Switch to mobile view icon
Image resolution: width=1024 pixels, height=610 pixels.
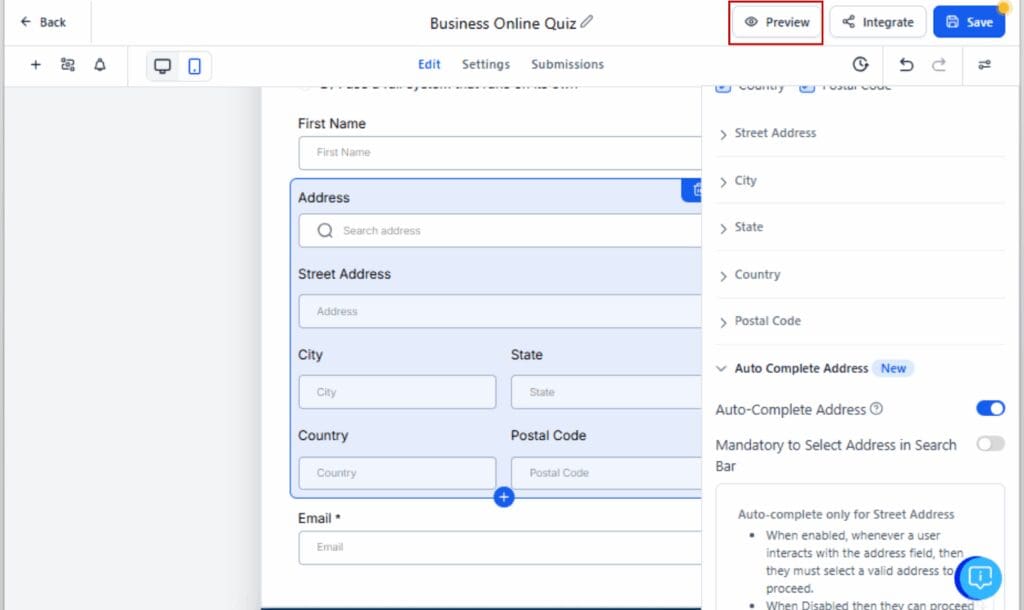pos(194,63)
